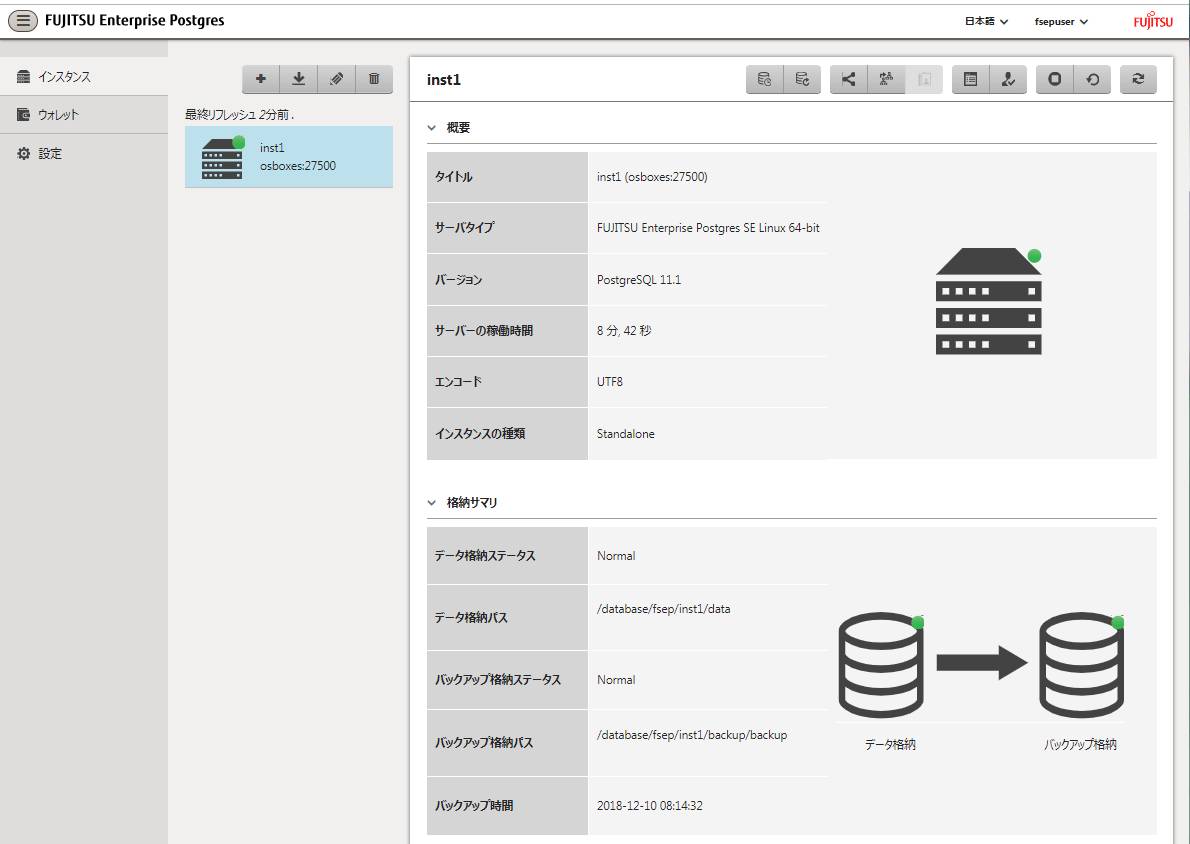Click the タイトル row label
This screenshot has height=844, width=1190.
(453, 177)
